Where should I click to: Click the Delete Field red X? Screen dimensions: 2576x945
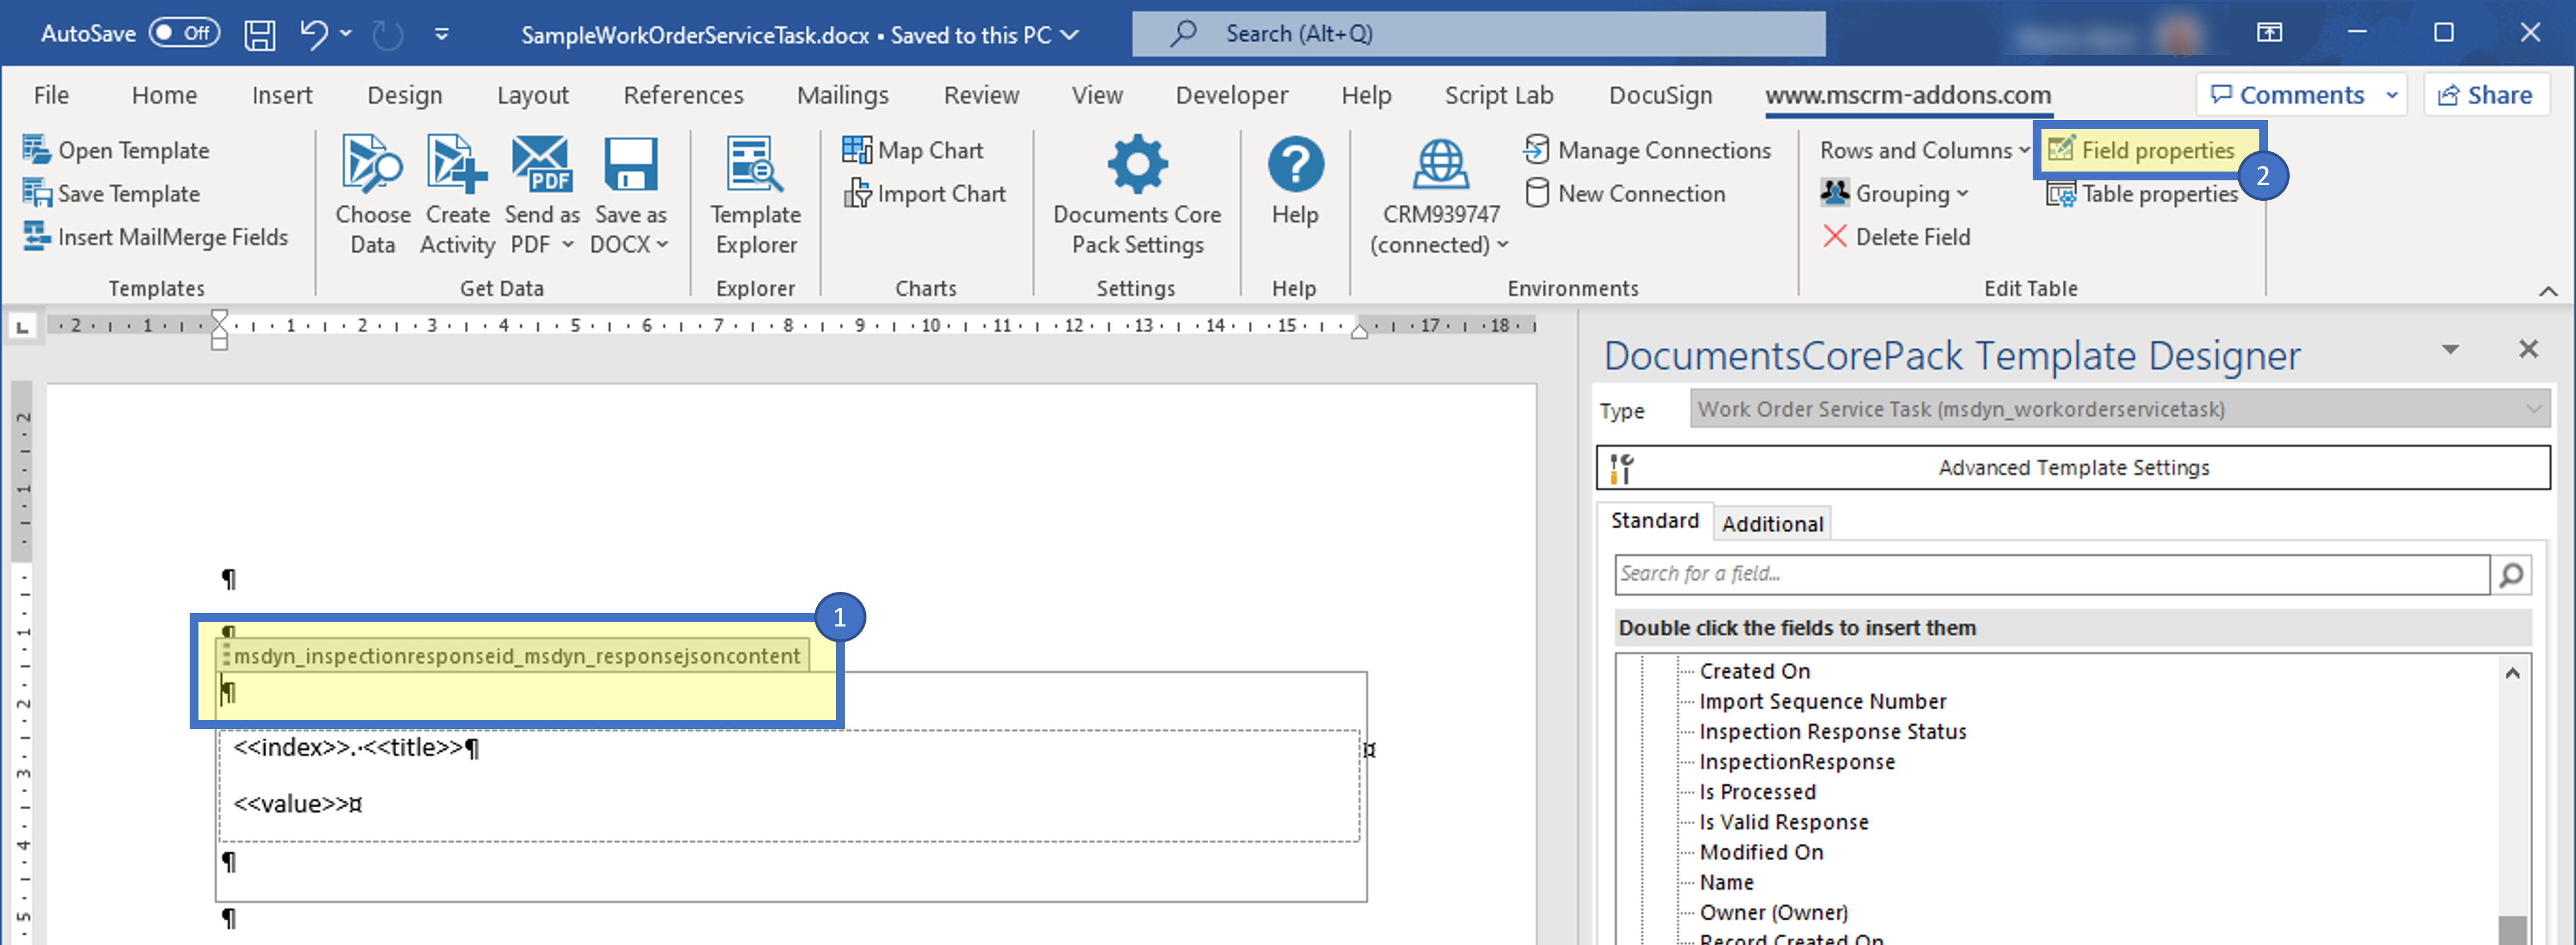pos(1835,237)
